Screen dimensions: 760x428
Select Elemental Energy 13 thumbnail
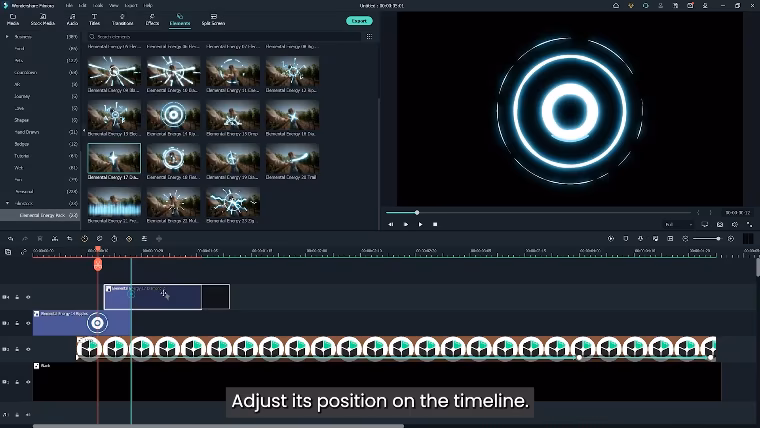click(114, 114)
